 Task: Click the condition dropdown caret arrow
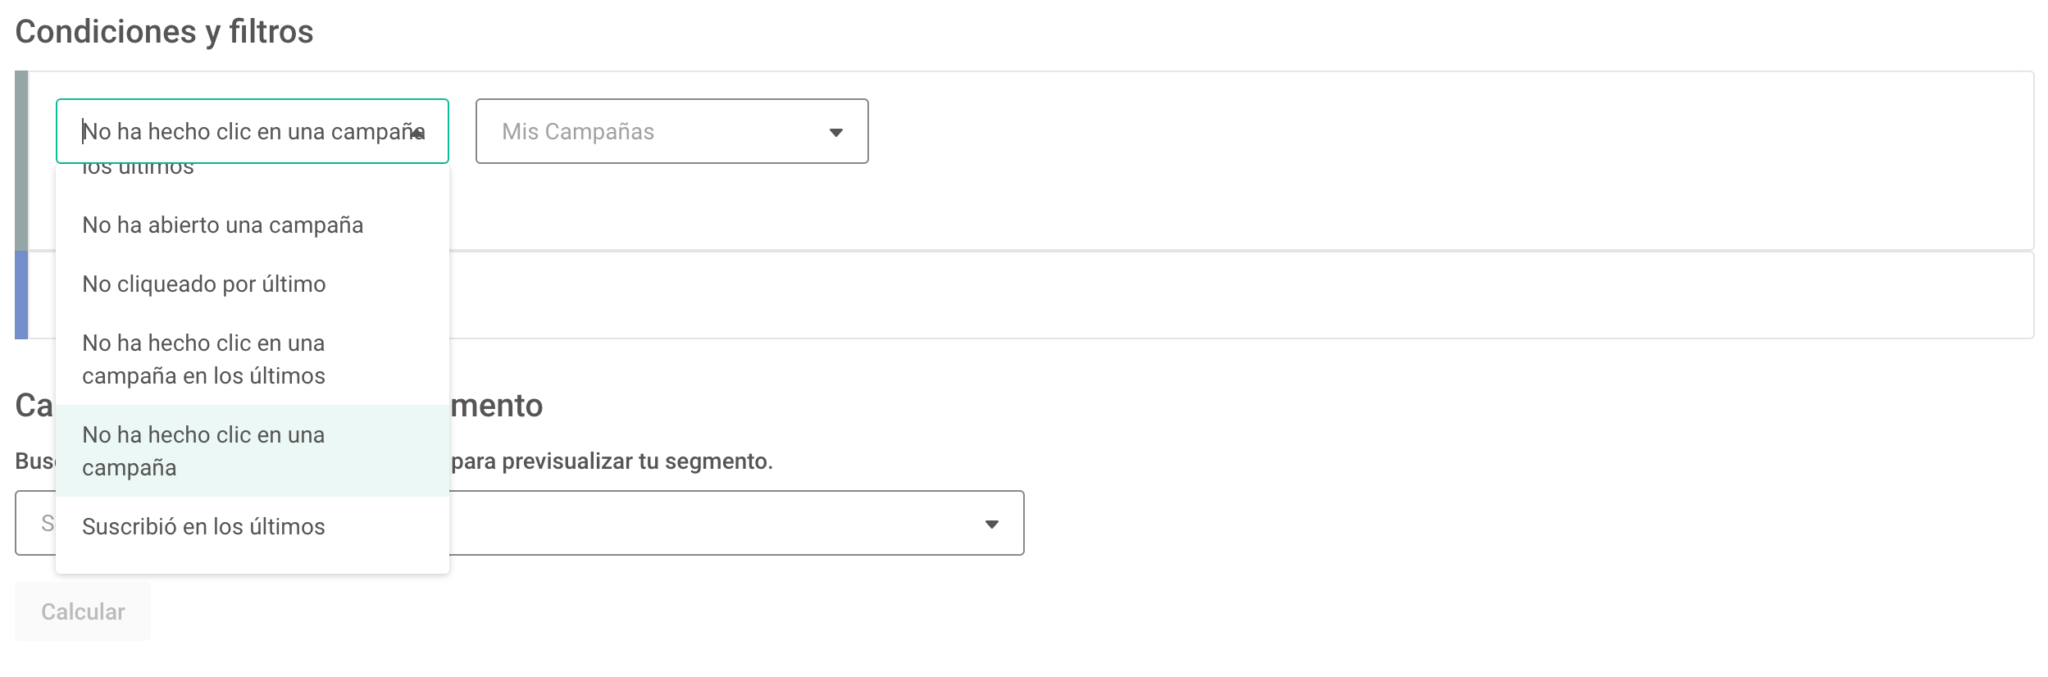419,132
